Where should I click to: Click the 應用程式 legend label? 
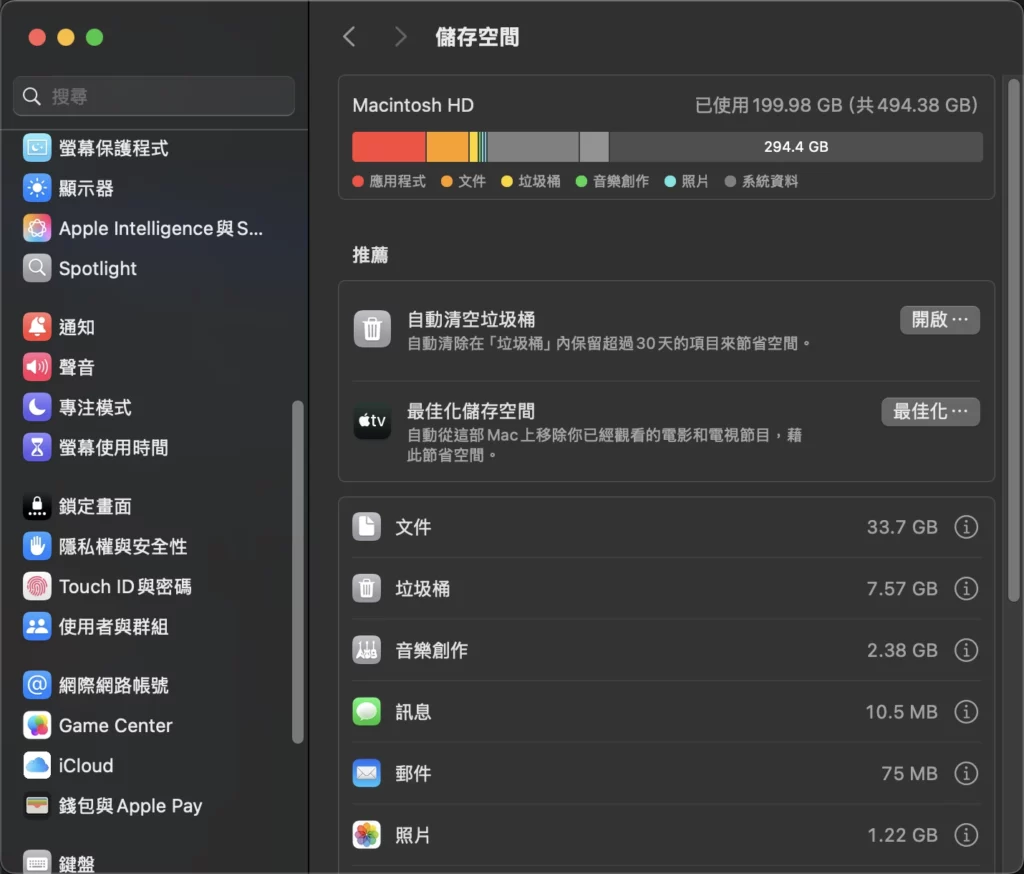(x=397, y=182)
